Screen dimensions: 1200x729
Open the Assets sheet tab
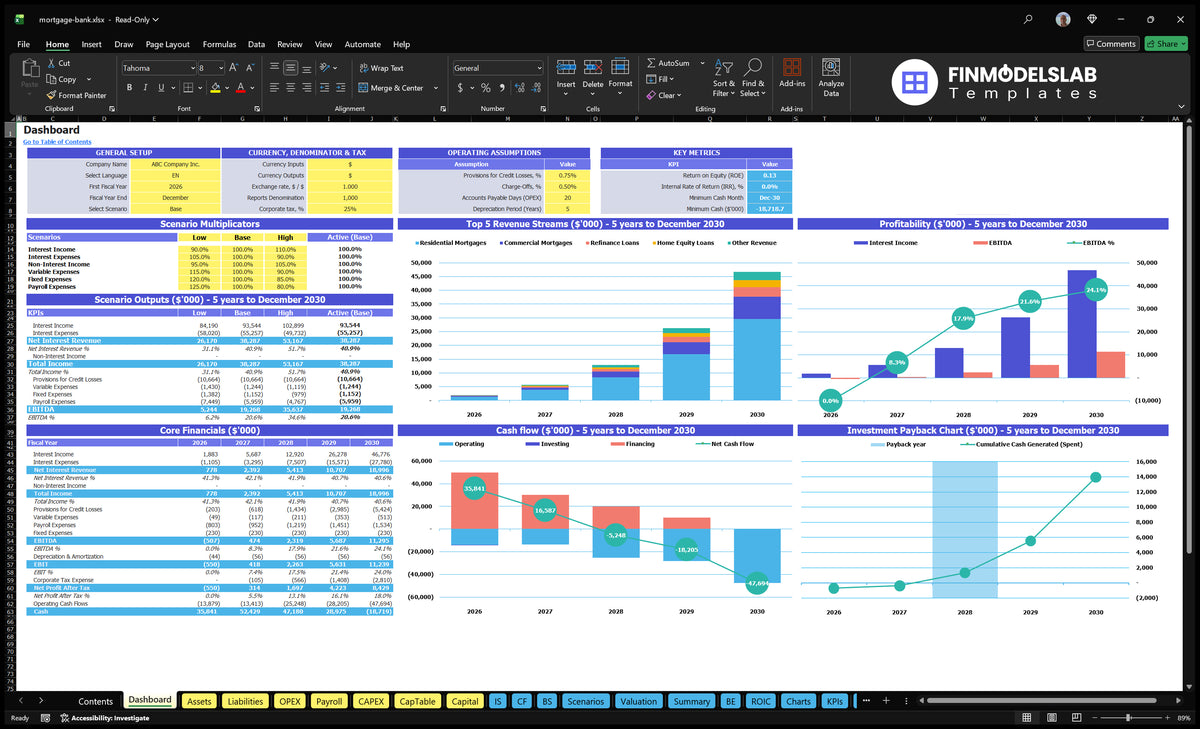(199, 701)
